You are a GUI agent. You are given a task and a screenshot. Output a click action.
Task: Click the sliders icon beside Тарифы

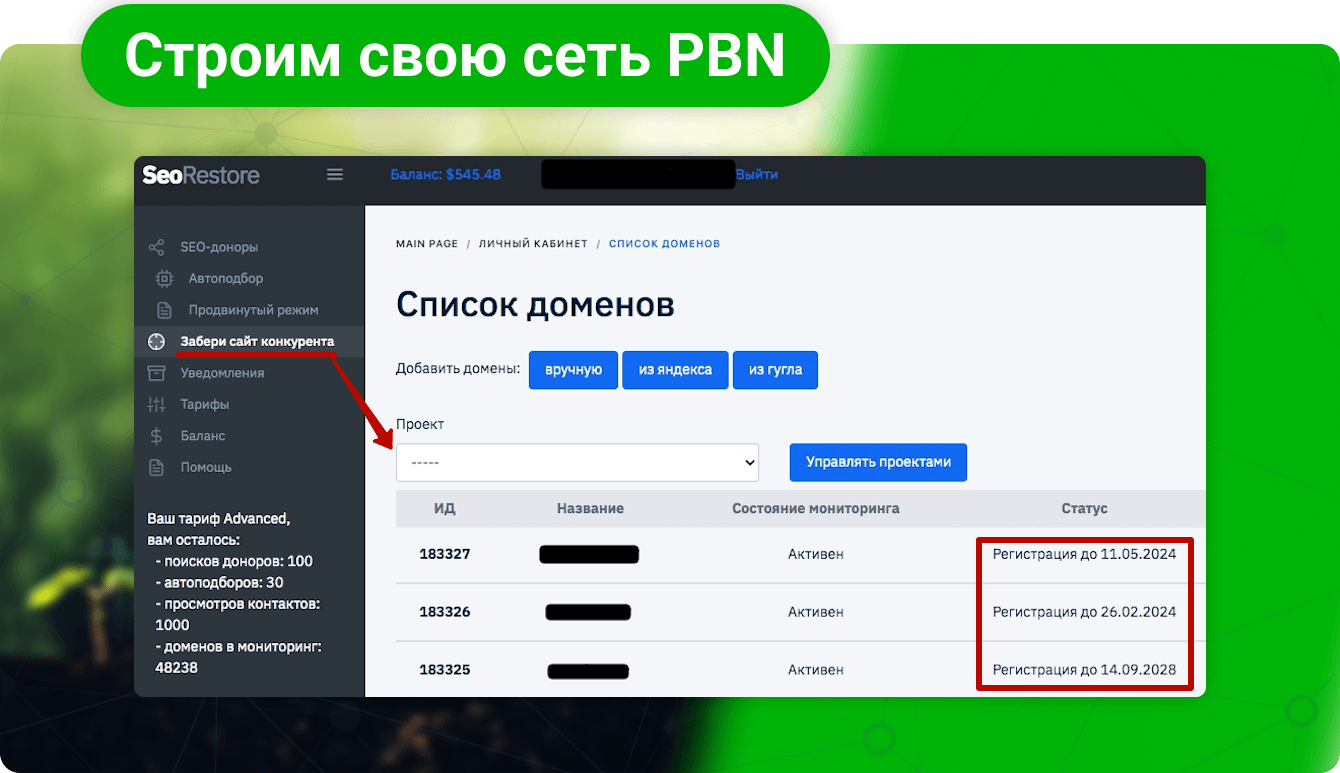pyautogui.click(x=156, y=404)
